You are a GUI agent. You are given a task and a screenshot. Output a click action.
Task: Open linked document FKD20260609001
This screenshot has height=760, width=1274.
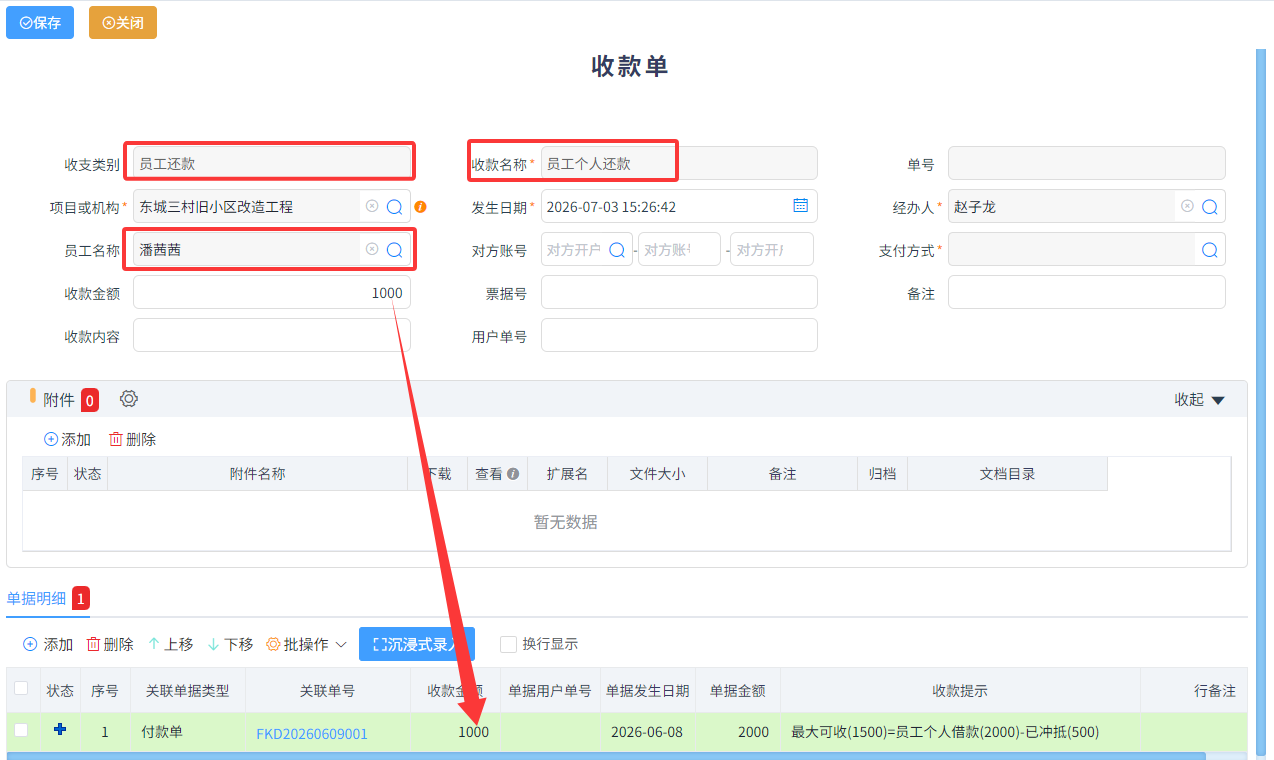(x=312, y=733)
